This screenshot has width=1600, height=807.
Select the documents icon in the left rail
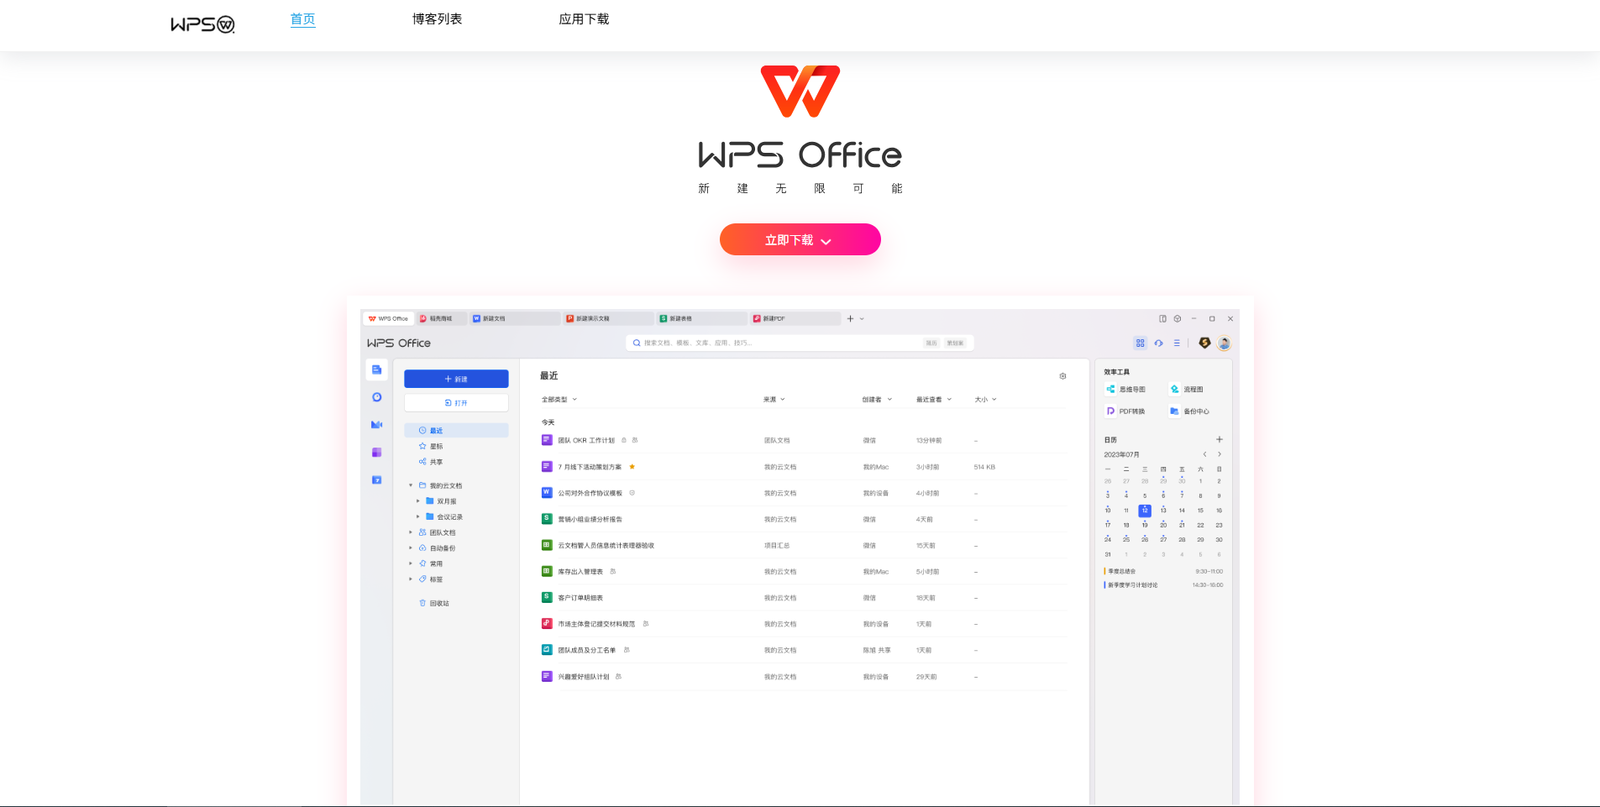[377, 370]
